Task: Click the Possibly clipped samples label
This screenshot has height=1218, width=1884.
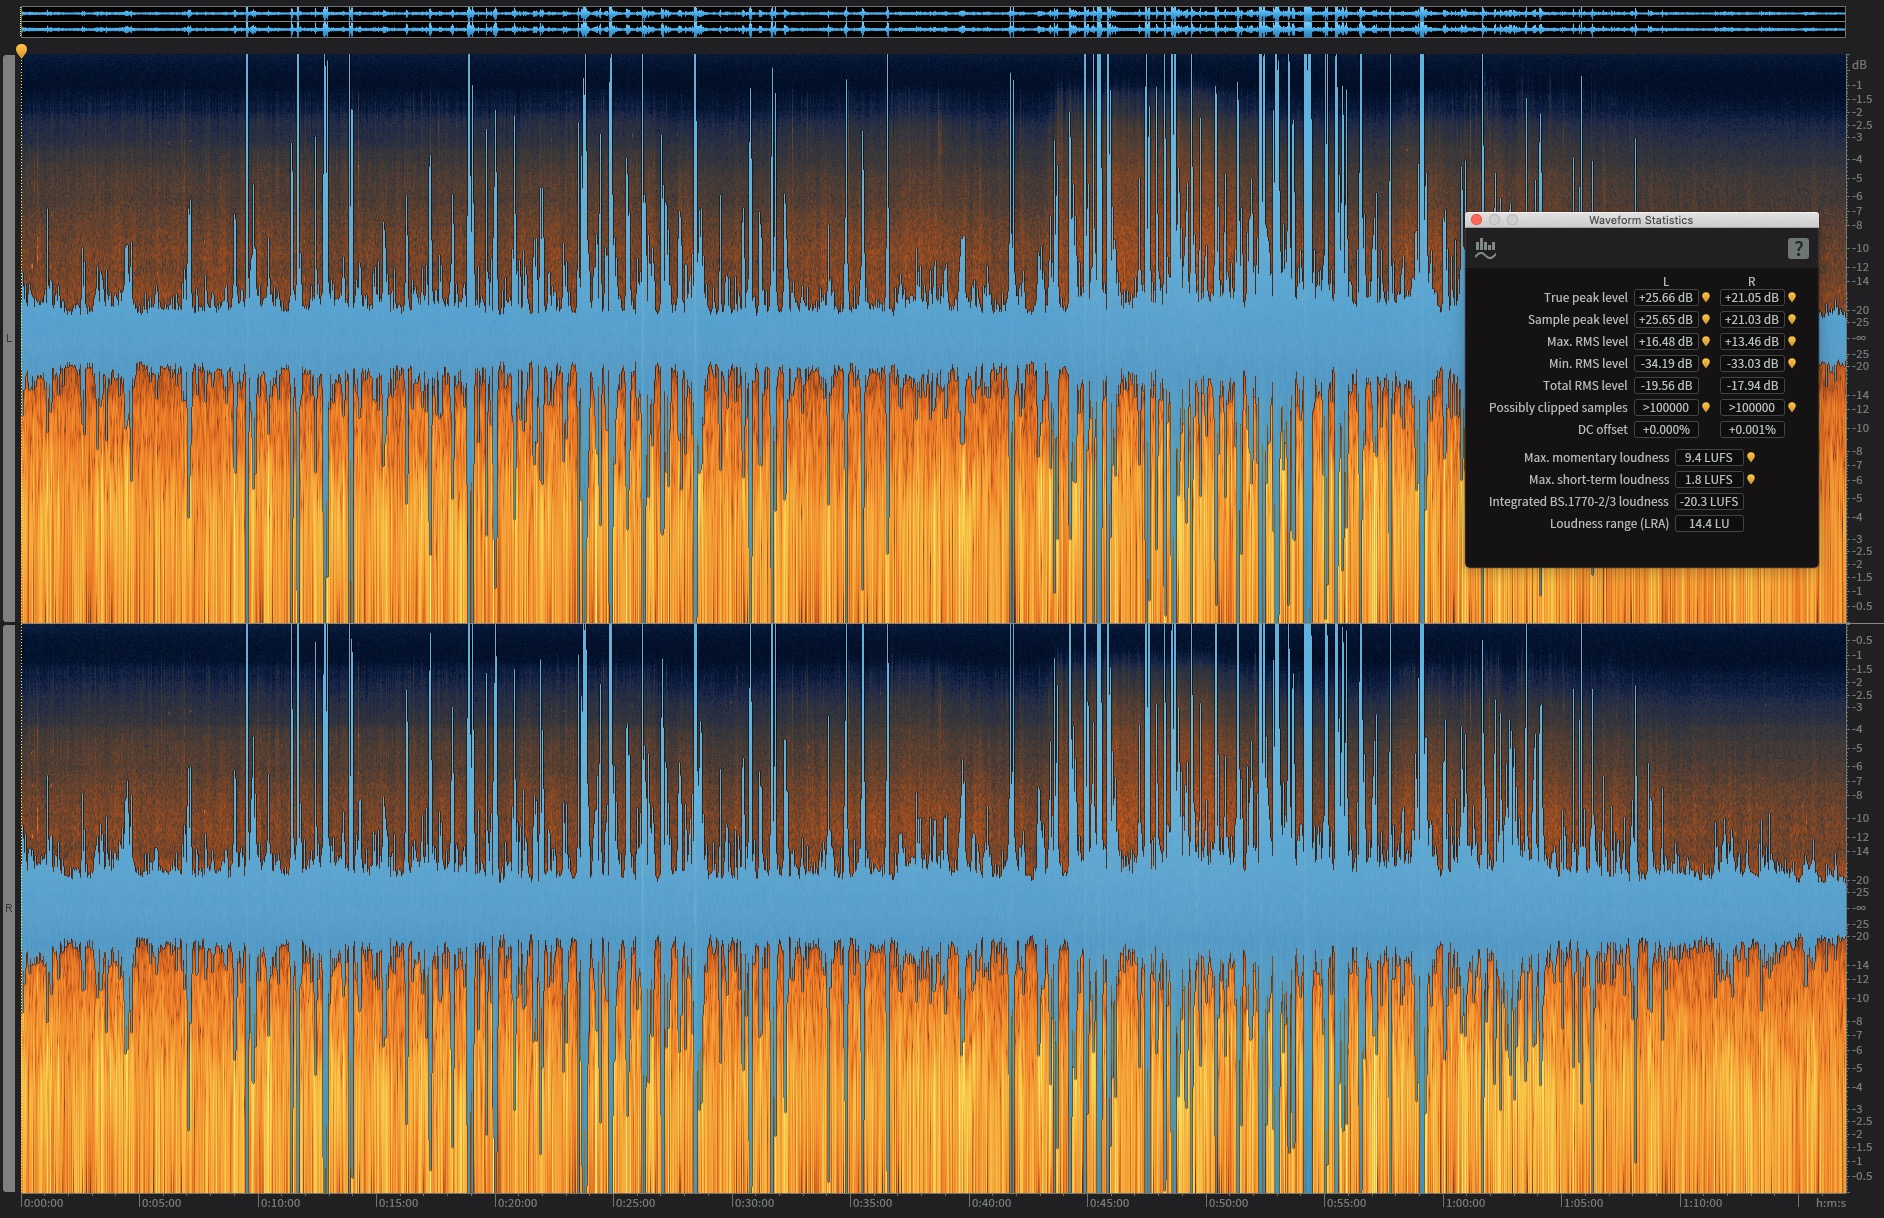Action: [x=1558, y=407]
